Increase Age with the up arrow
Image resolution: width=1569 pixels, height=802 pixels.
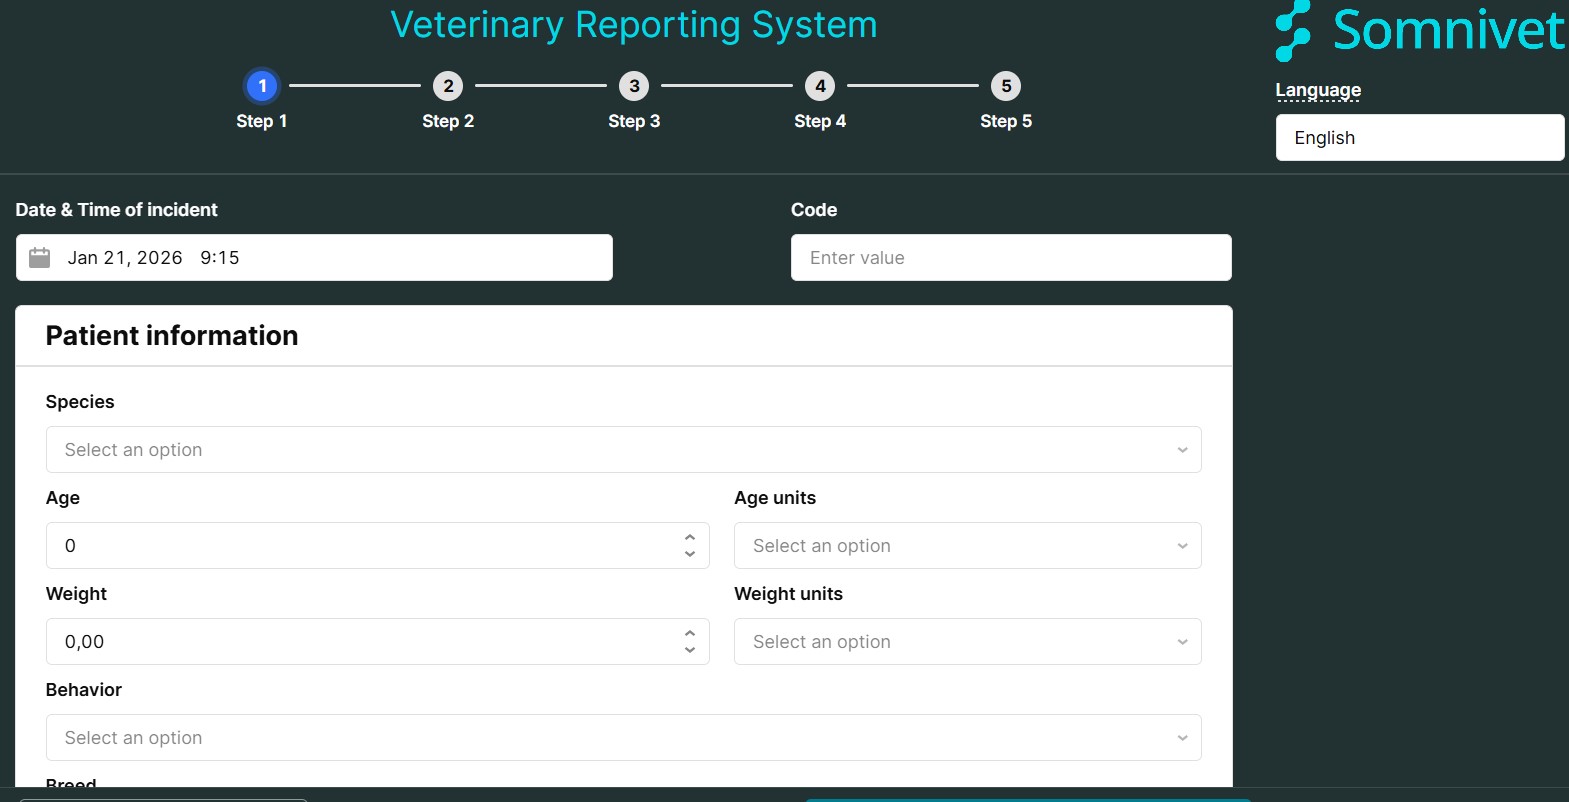pos(690,538)
